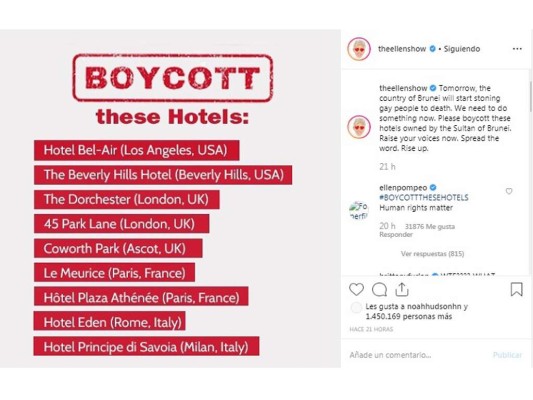The height and width of the screenshot is (400, 533).
Task: Toggle the Siguiendo follow status
Action: (462, 49)
